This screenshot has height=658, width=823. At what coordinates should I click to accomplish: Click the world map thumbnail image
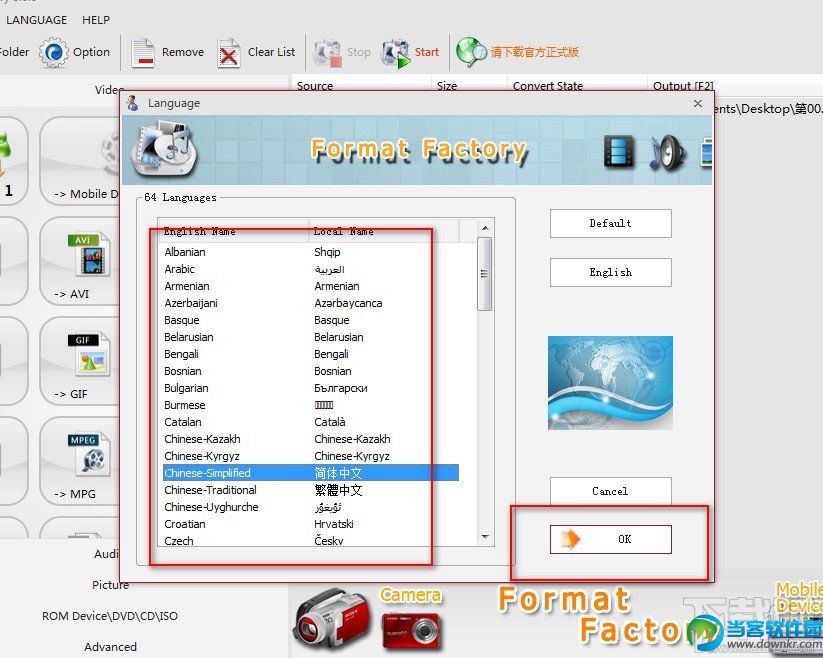click(610, 383)
